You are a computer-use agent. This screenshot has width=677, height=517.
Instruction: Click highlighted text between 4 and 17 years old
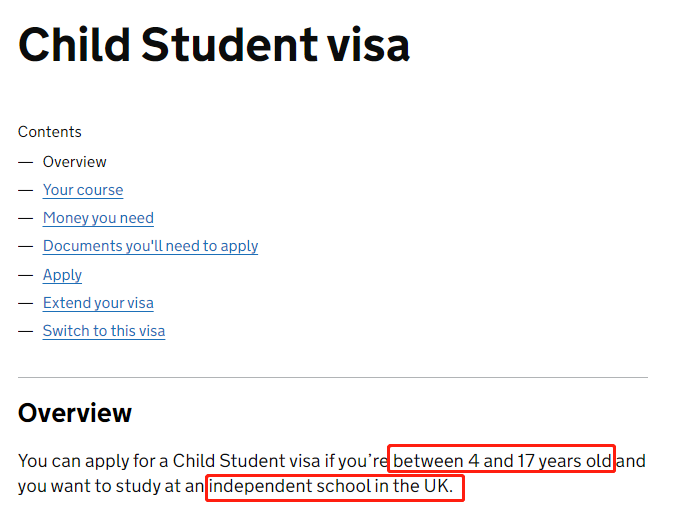(502, 461)
